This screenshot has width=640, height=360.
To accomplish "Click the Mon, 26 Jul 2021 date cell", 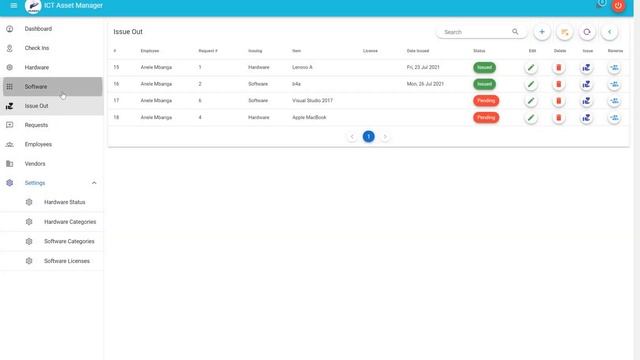I will (x=425, y=84).
